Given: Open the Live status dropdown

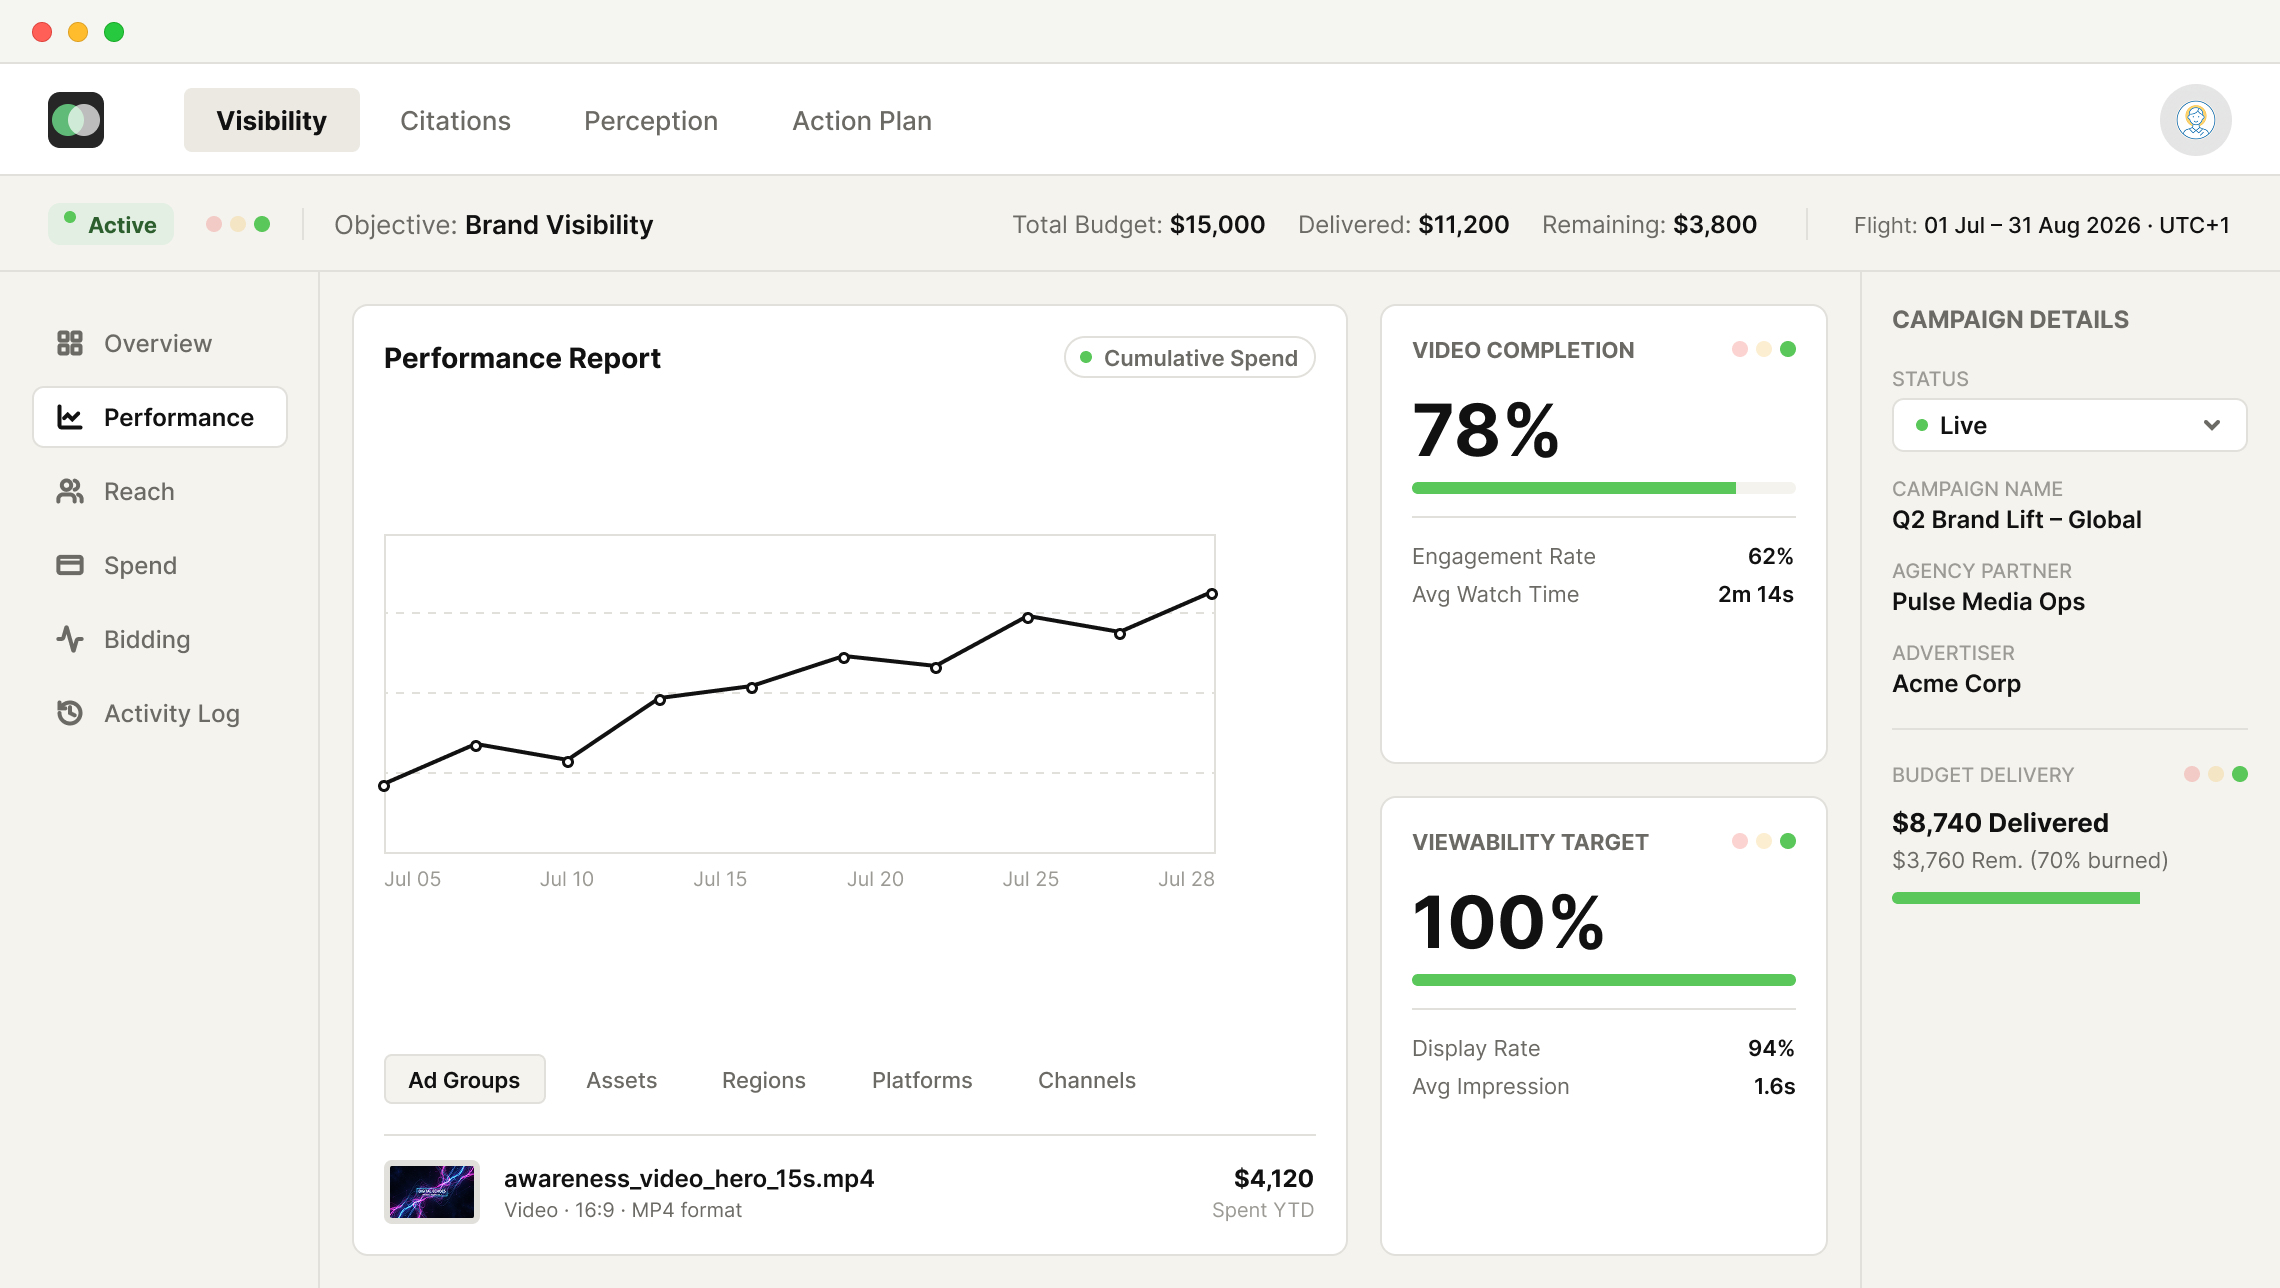Looking at the screenshot, I should pos(2069,425).
